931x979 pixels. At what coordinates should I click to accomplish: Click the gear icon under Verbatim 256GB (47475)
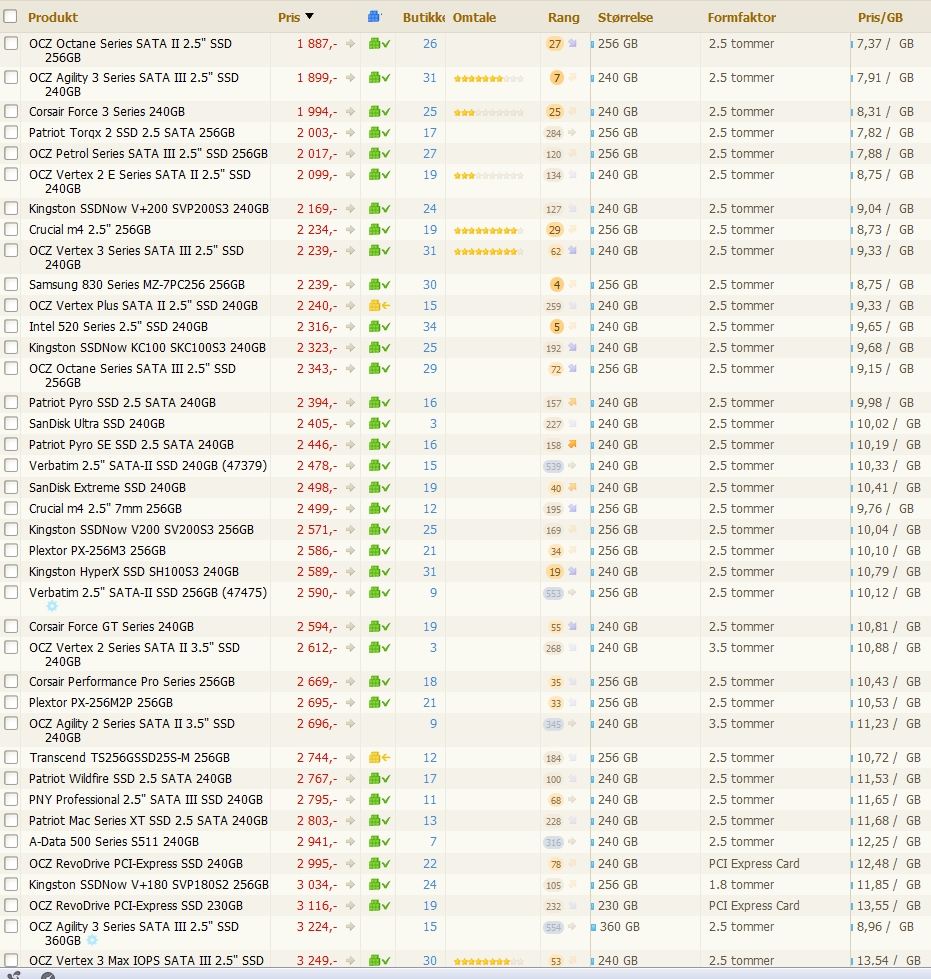click(52, 606)
